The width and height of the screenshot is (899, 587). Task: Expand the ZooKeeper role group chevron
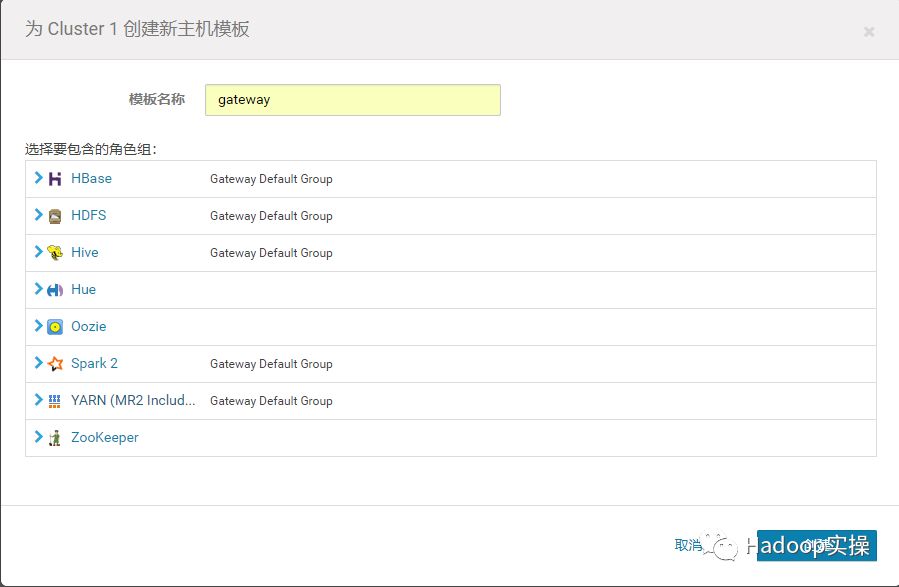coord(39,437)
